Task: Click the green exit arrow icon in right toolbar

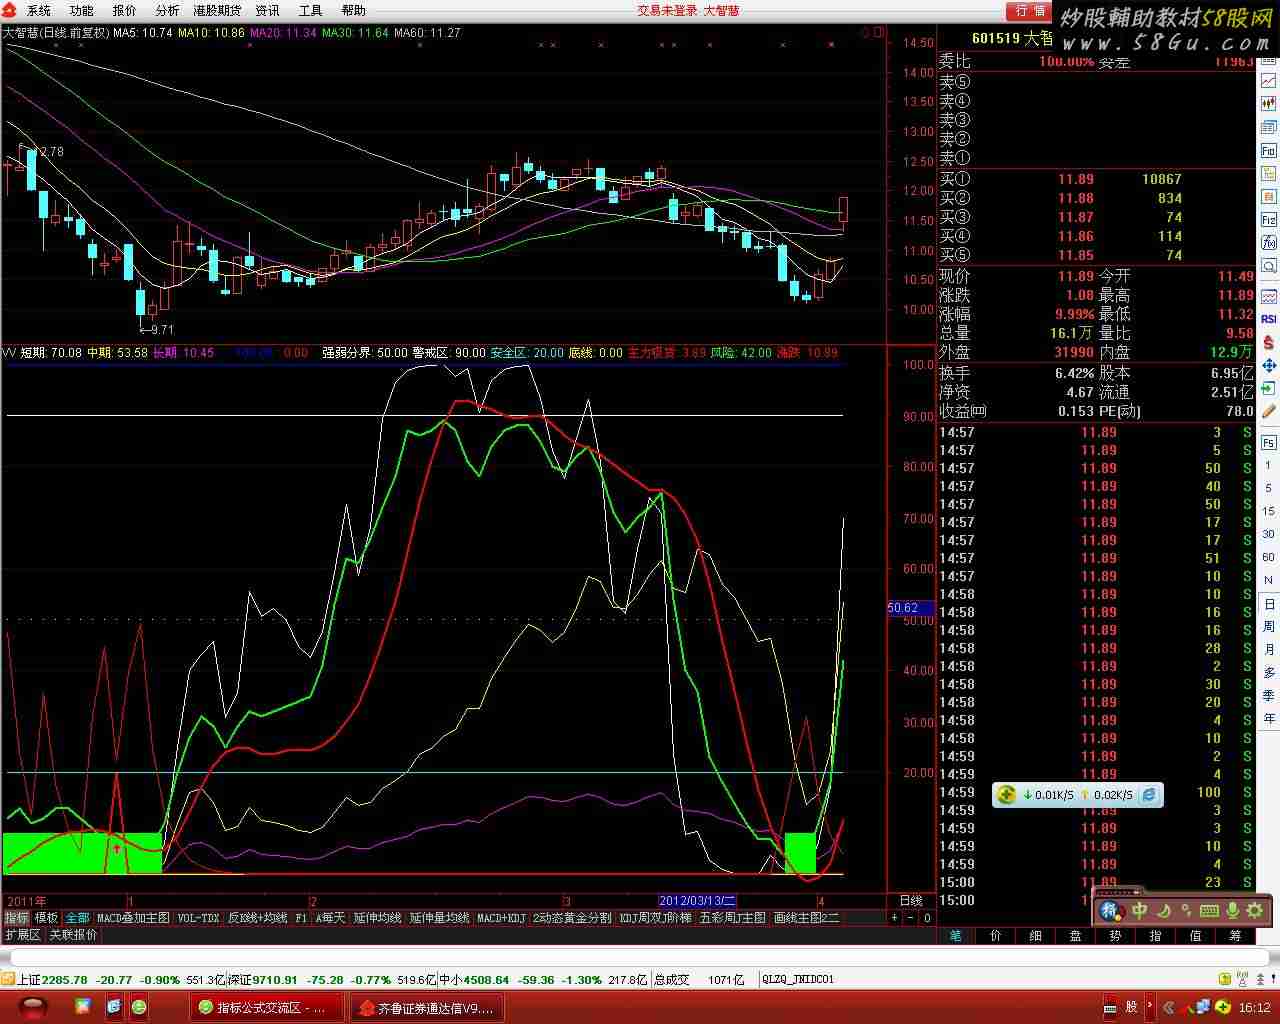Action: 1268,388
